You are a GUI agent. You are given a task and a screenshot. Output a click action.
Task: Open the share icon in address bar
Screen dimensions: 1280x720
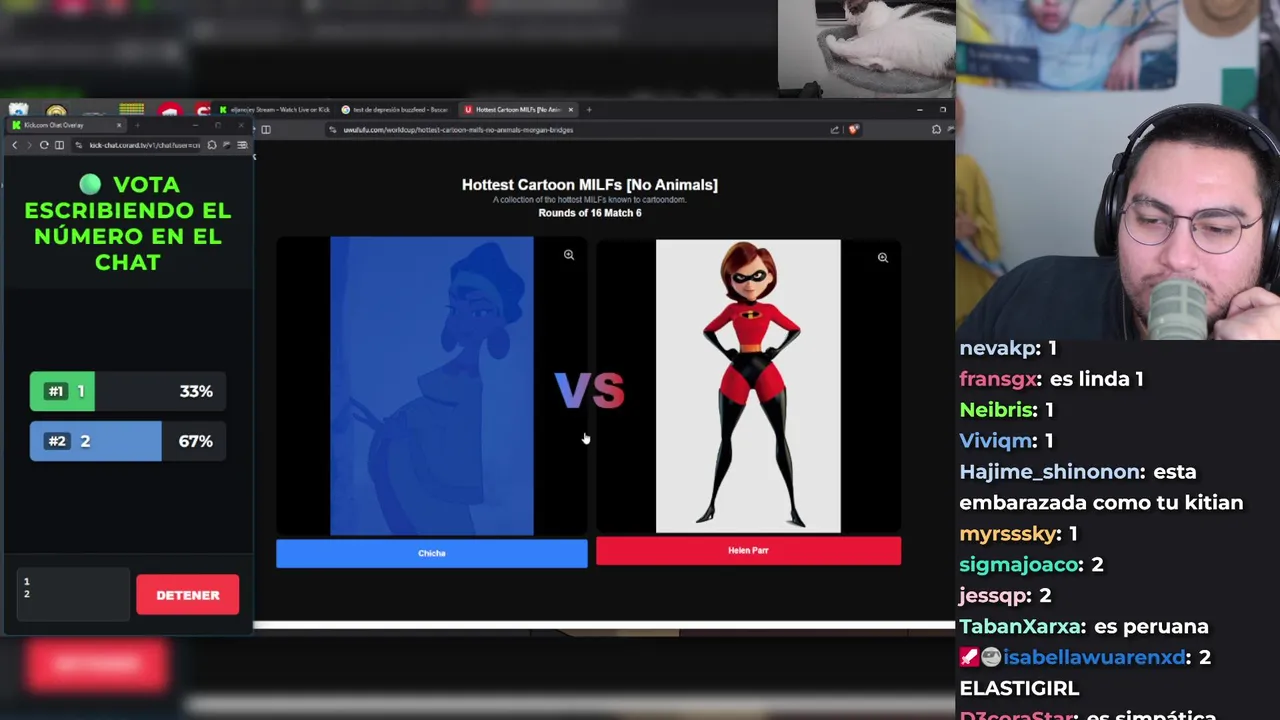coord(835,129)
